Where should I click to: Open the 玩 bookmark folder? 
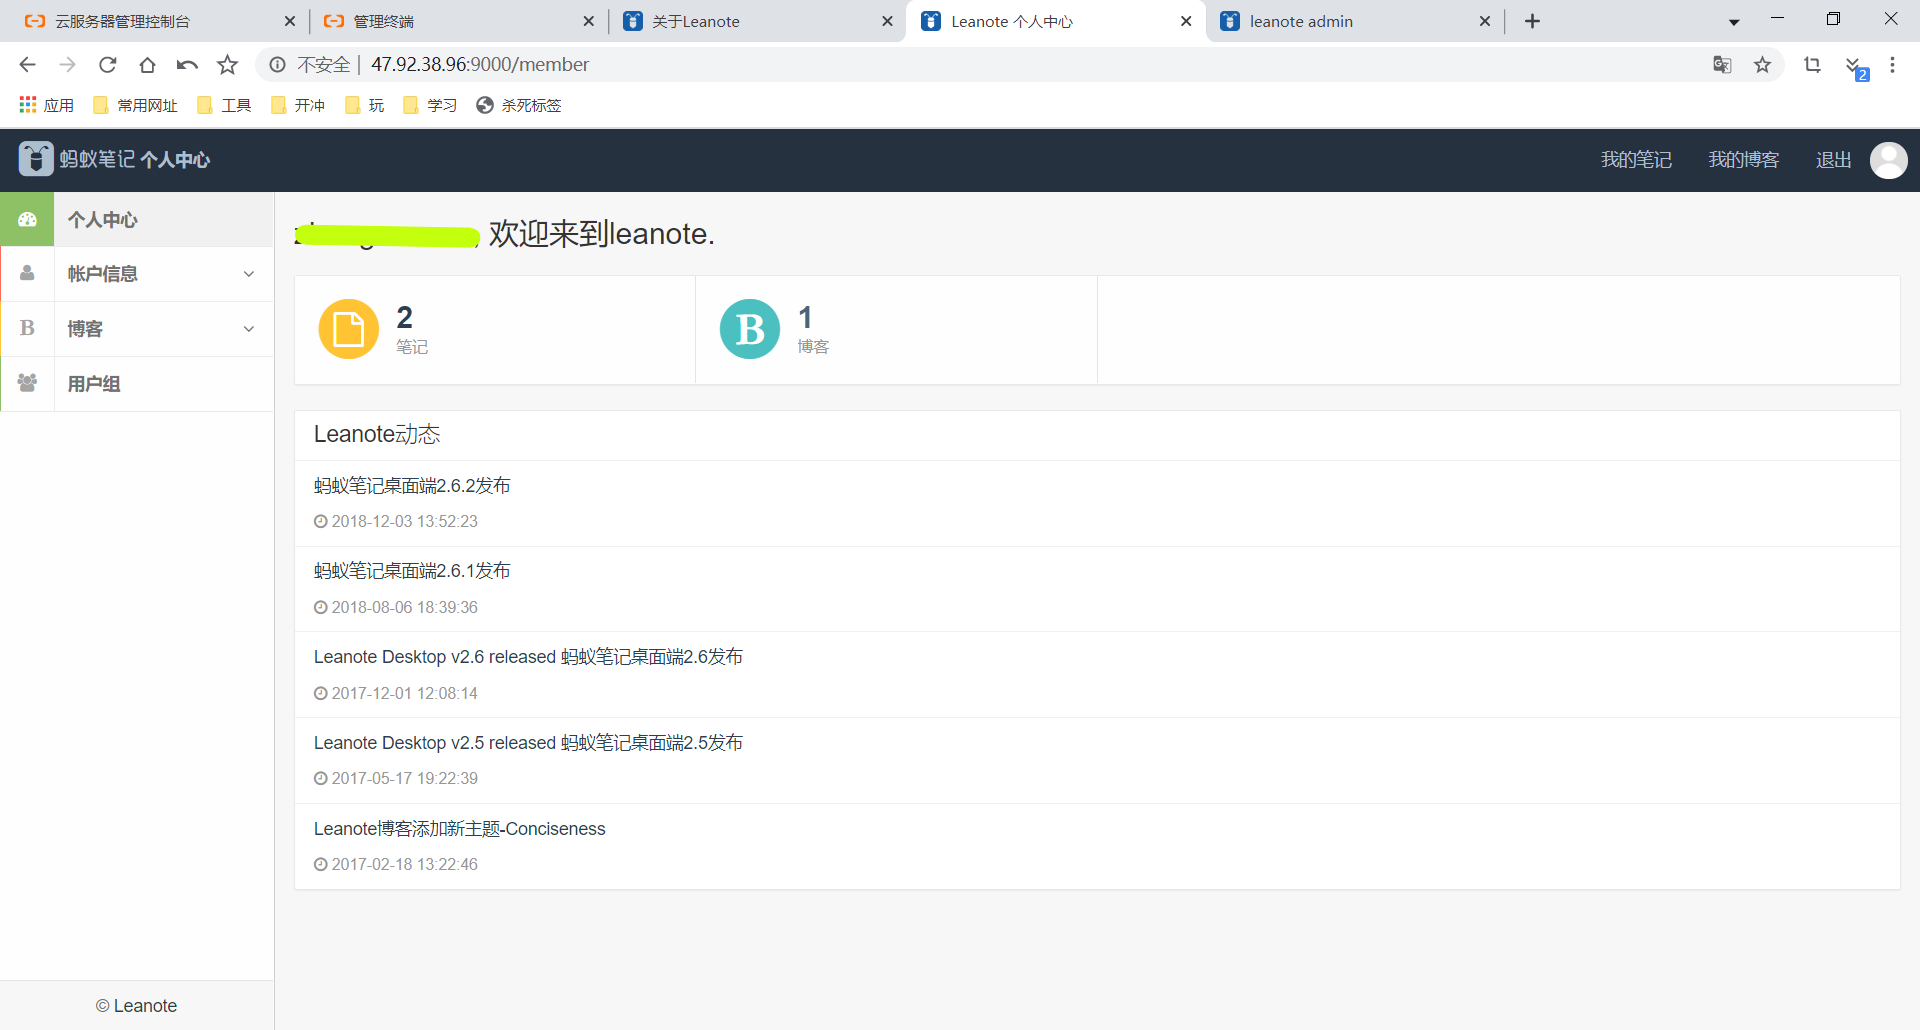pyautogui.click(x=365, y=105)
